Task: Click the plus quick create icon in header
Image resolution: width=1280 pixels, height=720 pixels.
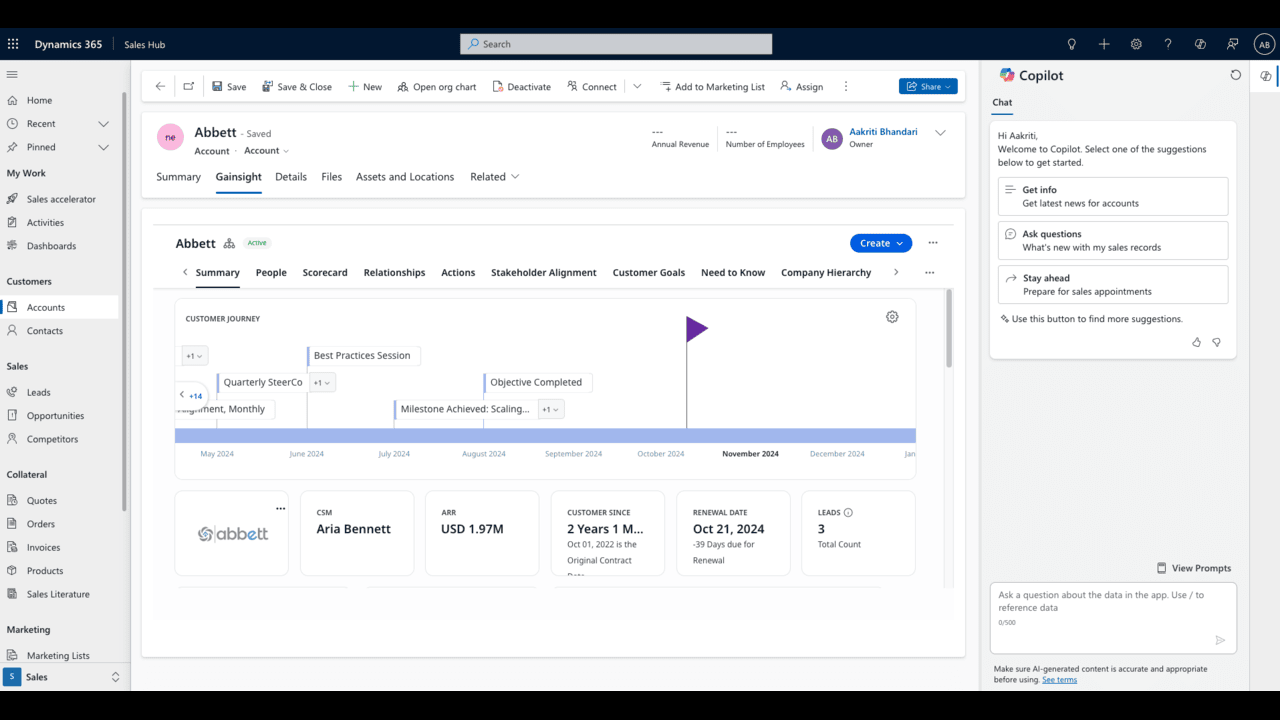Action: pos(1104,44)
